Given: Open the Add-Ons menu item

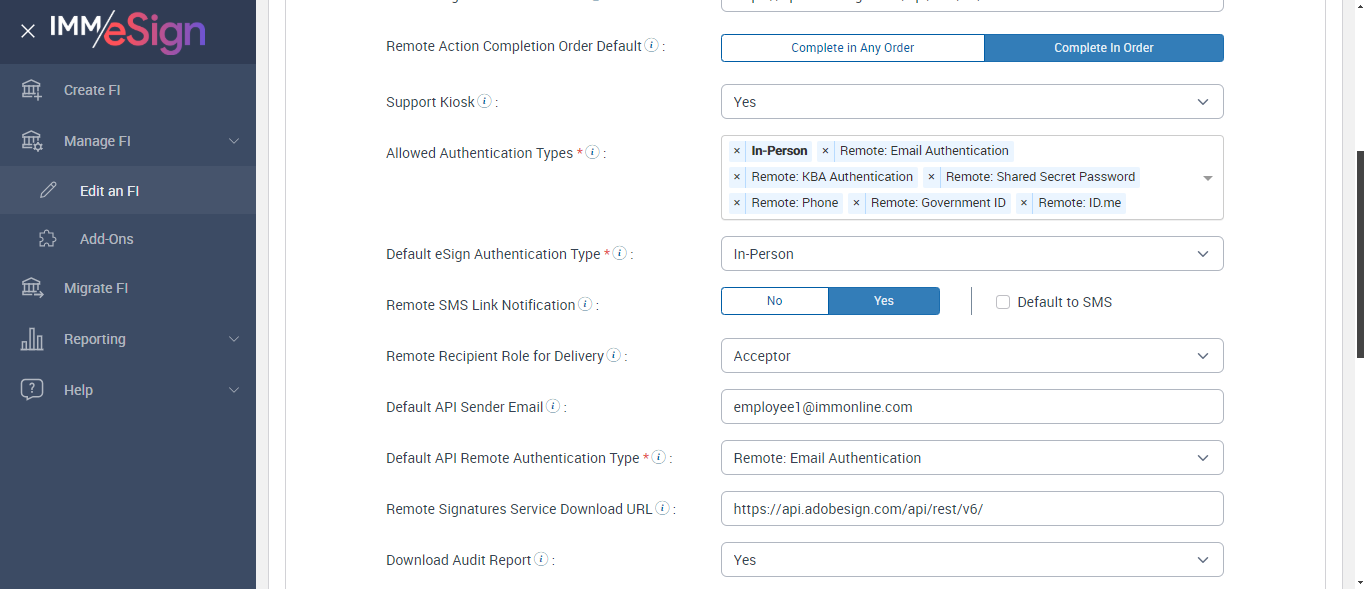Looking at the screenshot, I should coord(106,239).
